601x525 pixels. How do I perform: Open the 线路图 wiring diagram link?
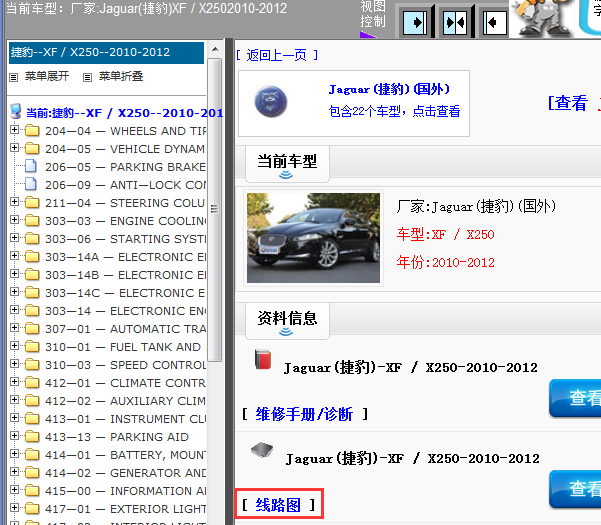click(278, 505)
